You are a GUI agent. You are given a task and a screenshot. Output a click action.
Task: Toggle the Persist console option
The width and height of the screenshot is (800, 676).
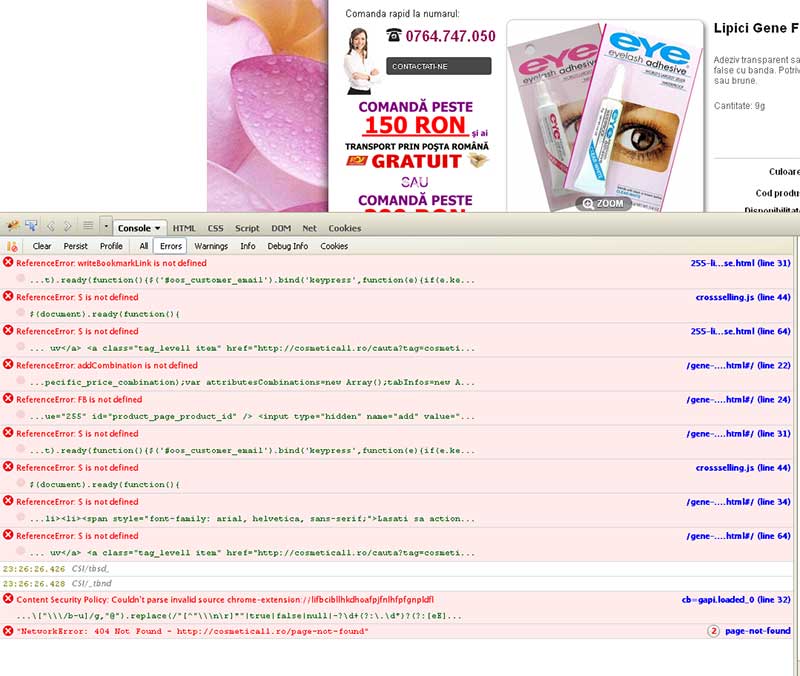point(76,246)
